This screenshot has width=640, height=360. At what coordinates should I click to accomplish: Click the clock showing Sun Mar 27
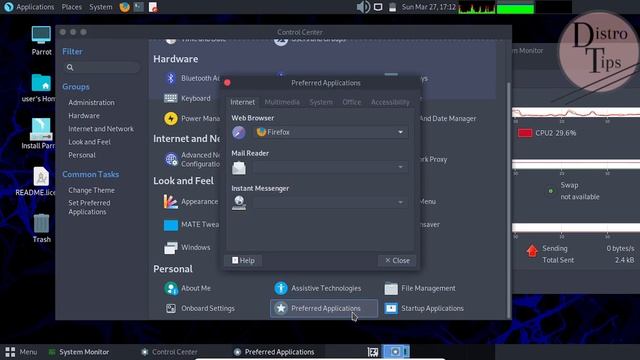[428, 7]
